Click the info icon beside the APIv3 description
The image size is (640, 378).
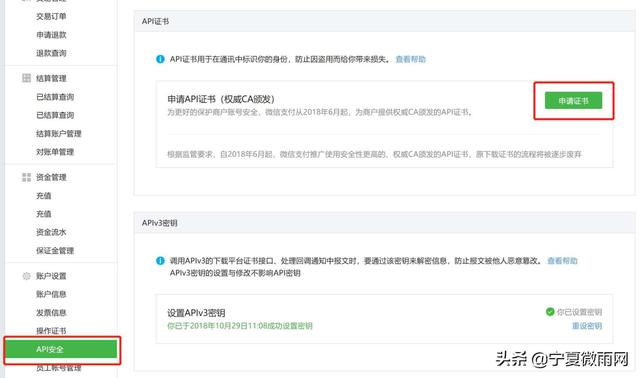(160, 260)
